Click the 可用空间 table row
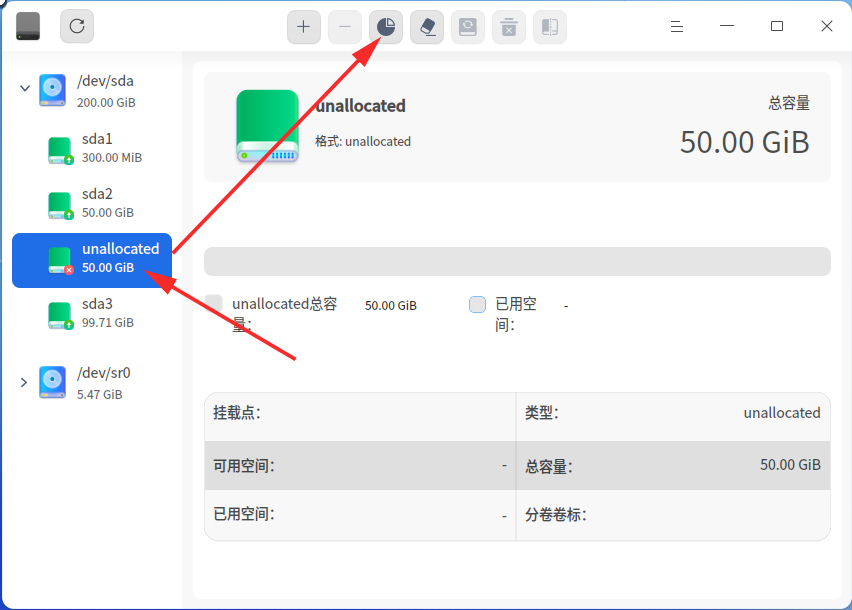This screenshot has width=852, height=610. [360, 466]
